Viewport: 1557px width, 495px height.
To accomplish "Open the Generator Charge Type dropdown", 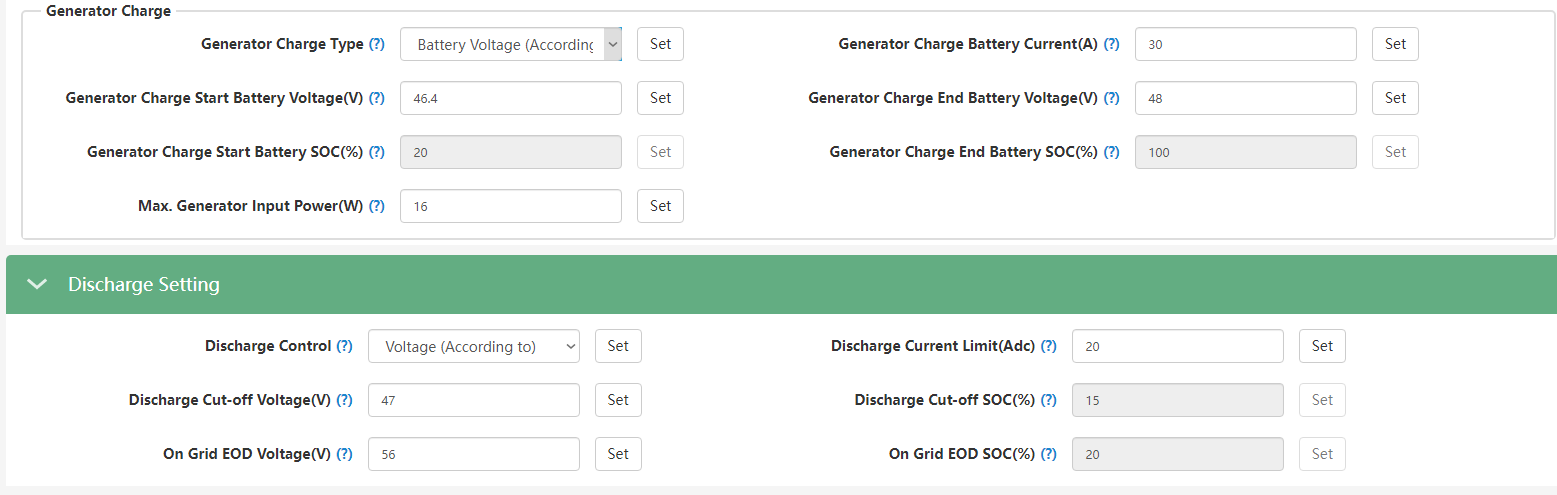I will pos(511,44).
